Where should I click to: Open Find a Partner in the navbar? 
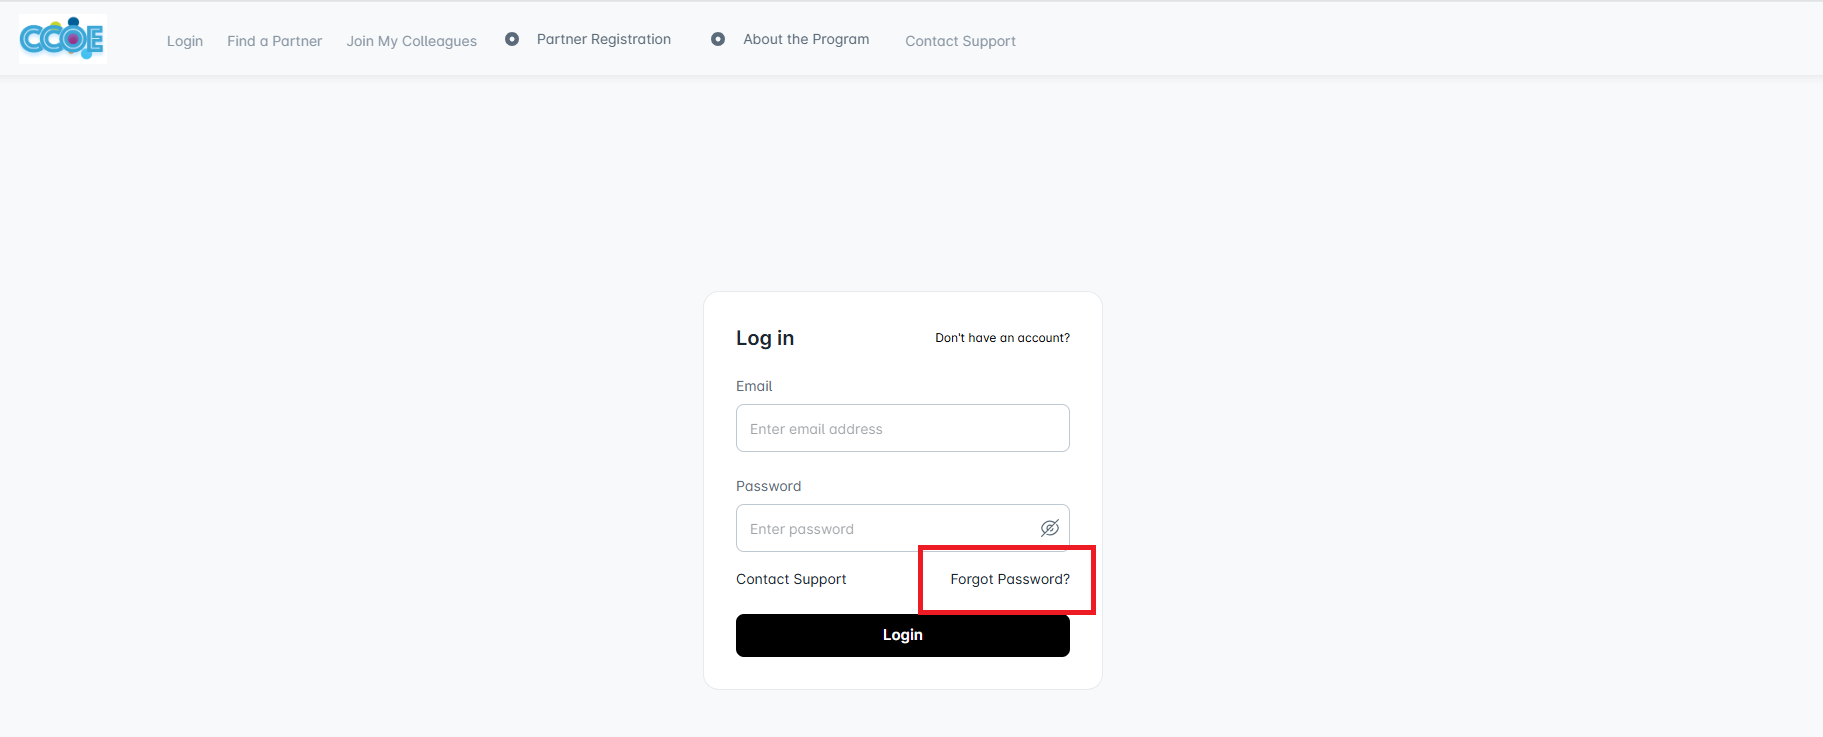274,41
